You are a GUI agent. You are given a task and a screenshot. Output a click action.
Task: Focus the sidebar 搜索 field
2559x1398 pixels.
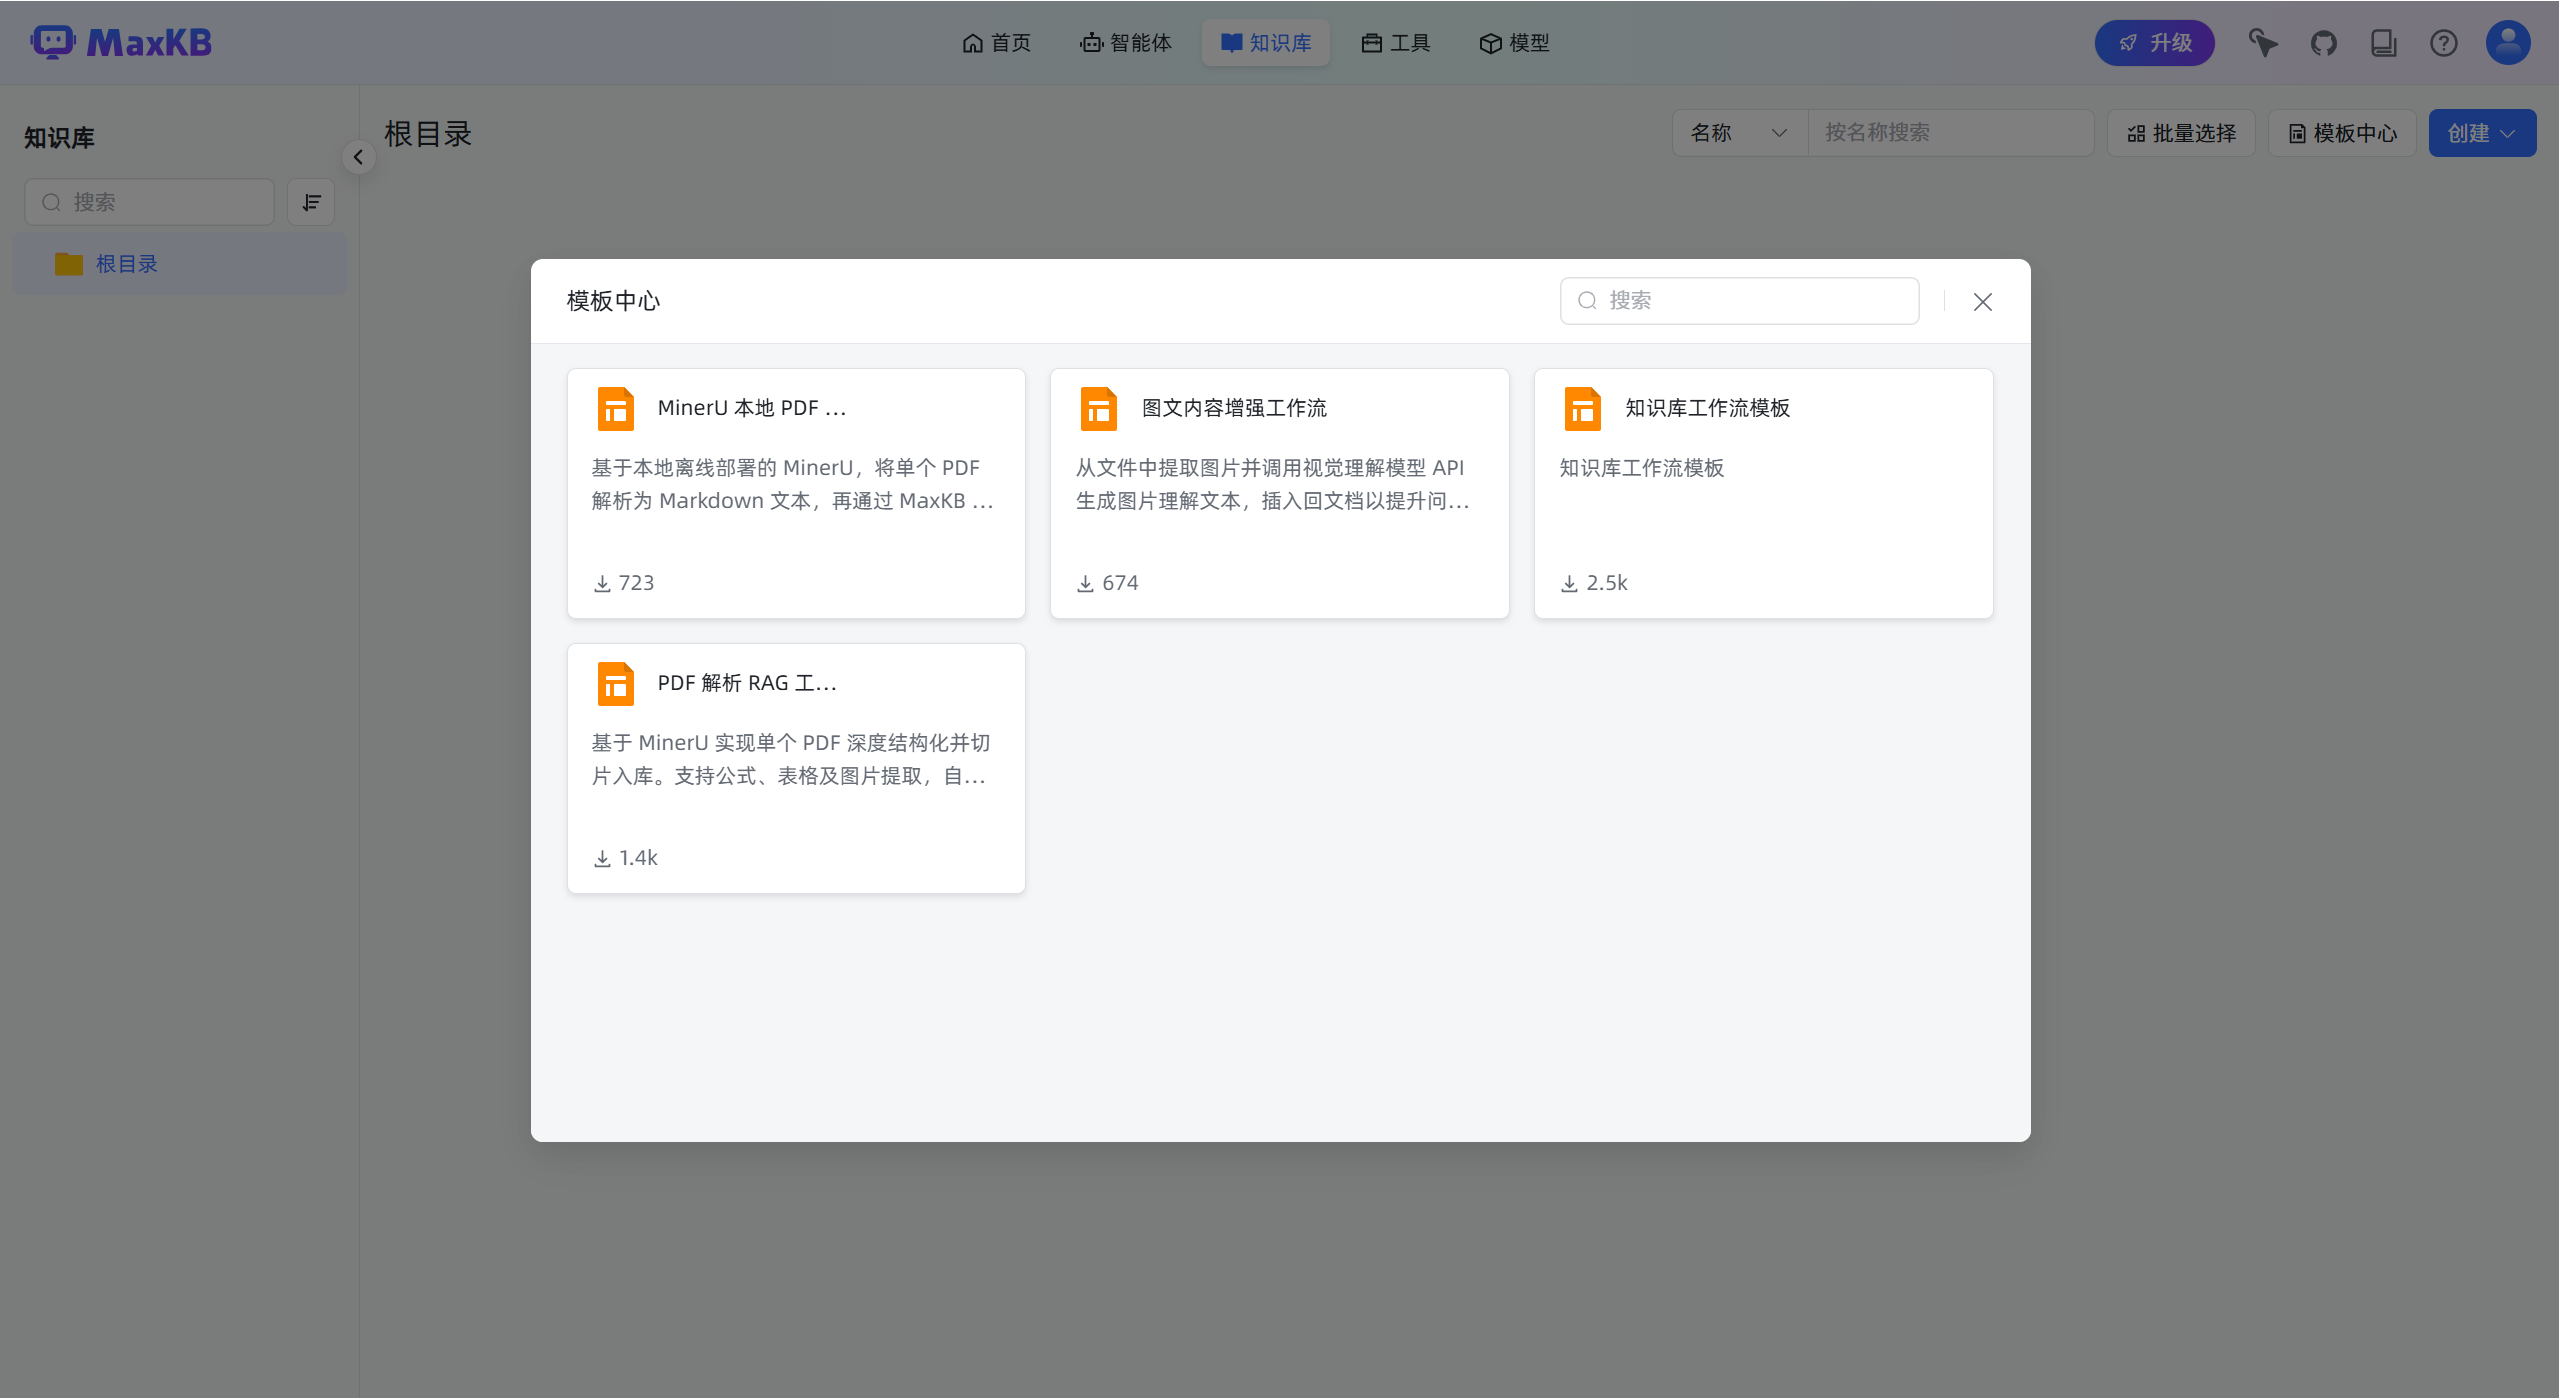[x=150, y=202]
